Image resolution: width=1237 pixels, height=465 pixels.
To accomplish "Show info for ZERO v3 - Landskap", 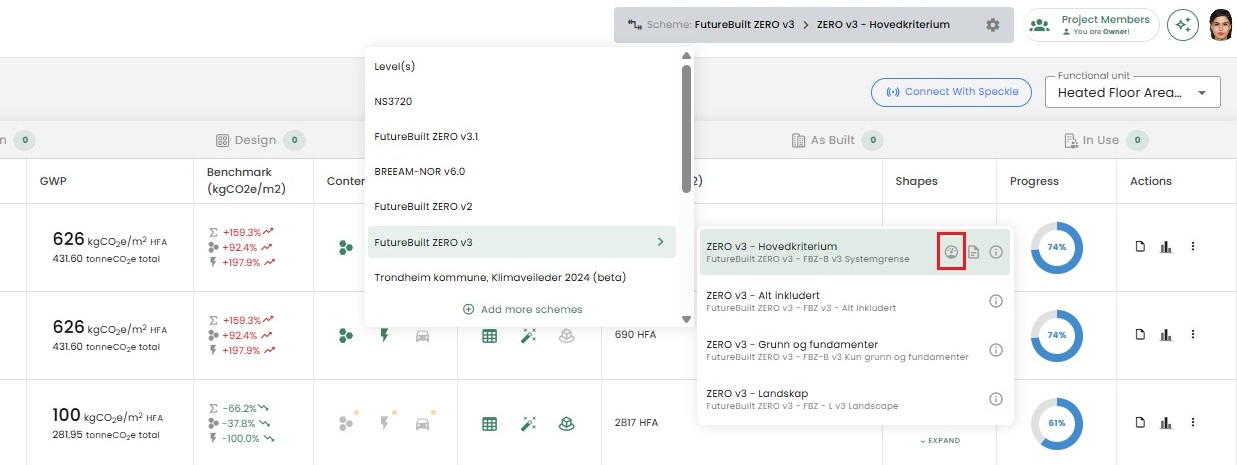I will click(995, 399).
